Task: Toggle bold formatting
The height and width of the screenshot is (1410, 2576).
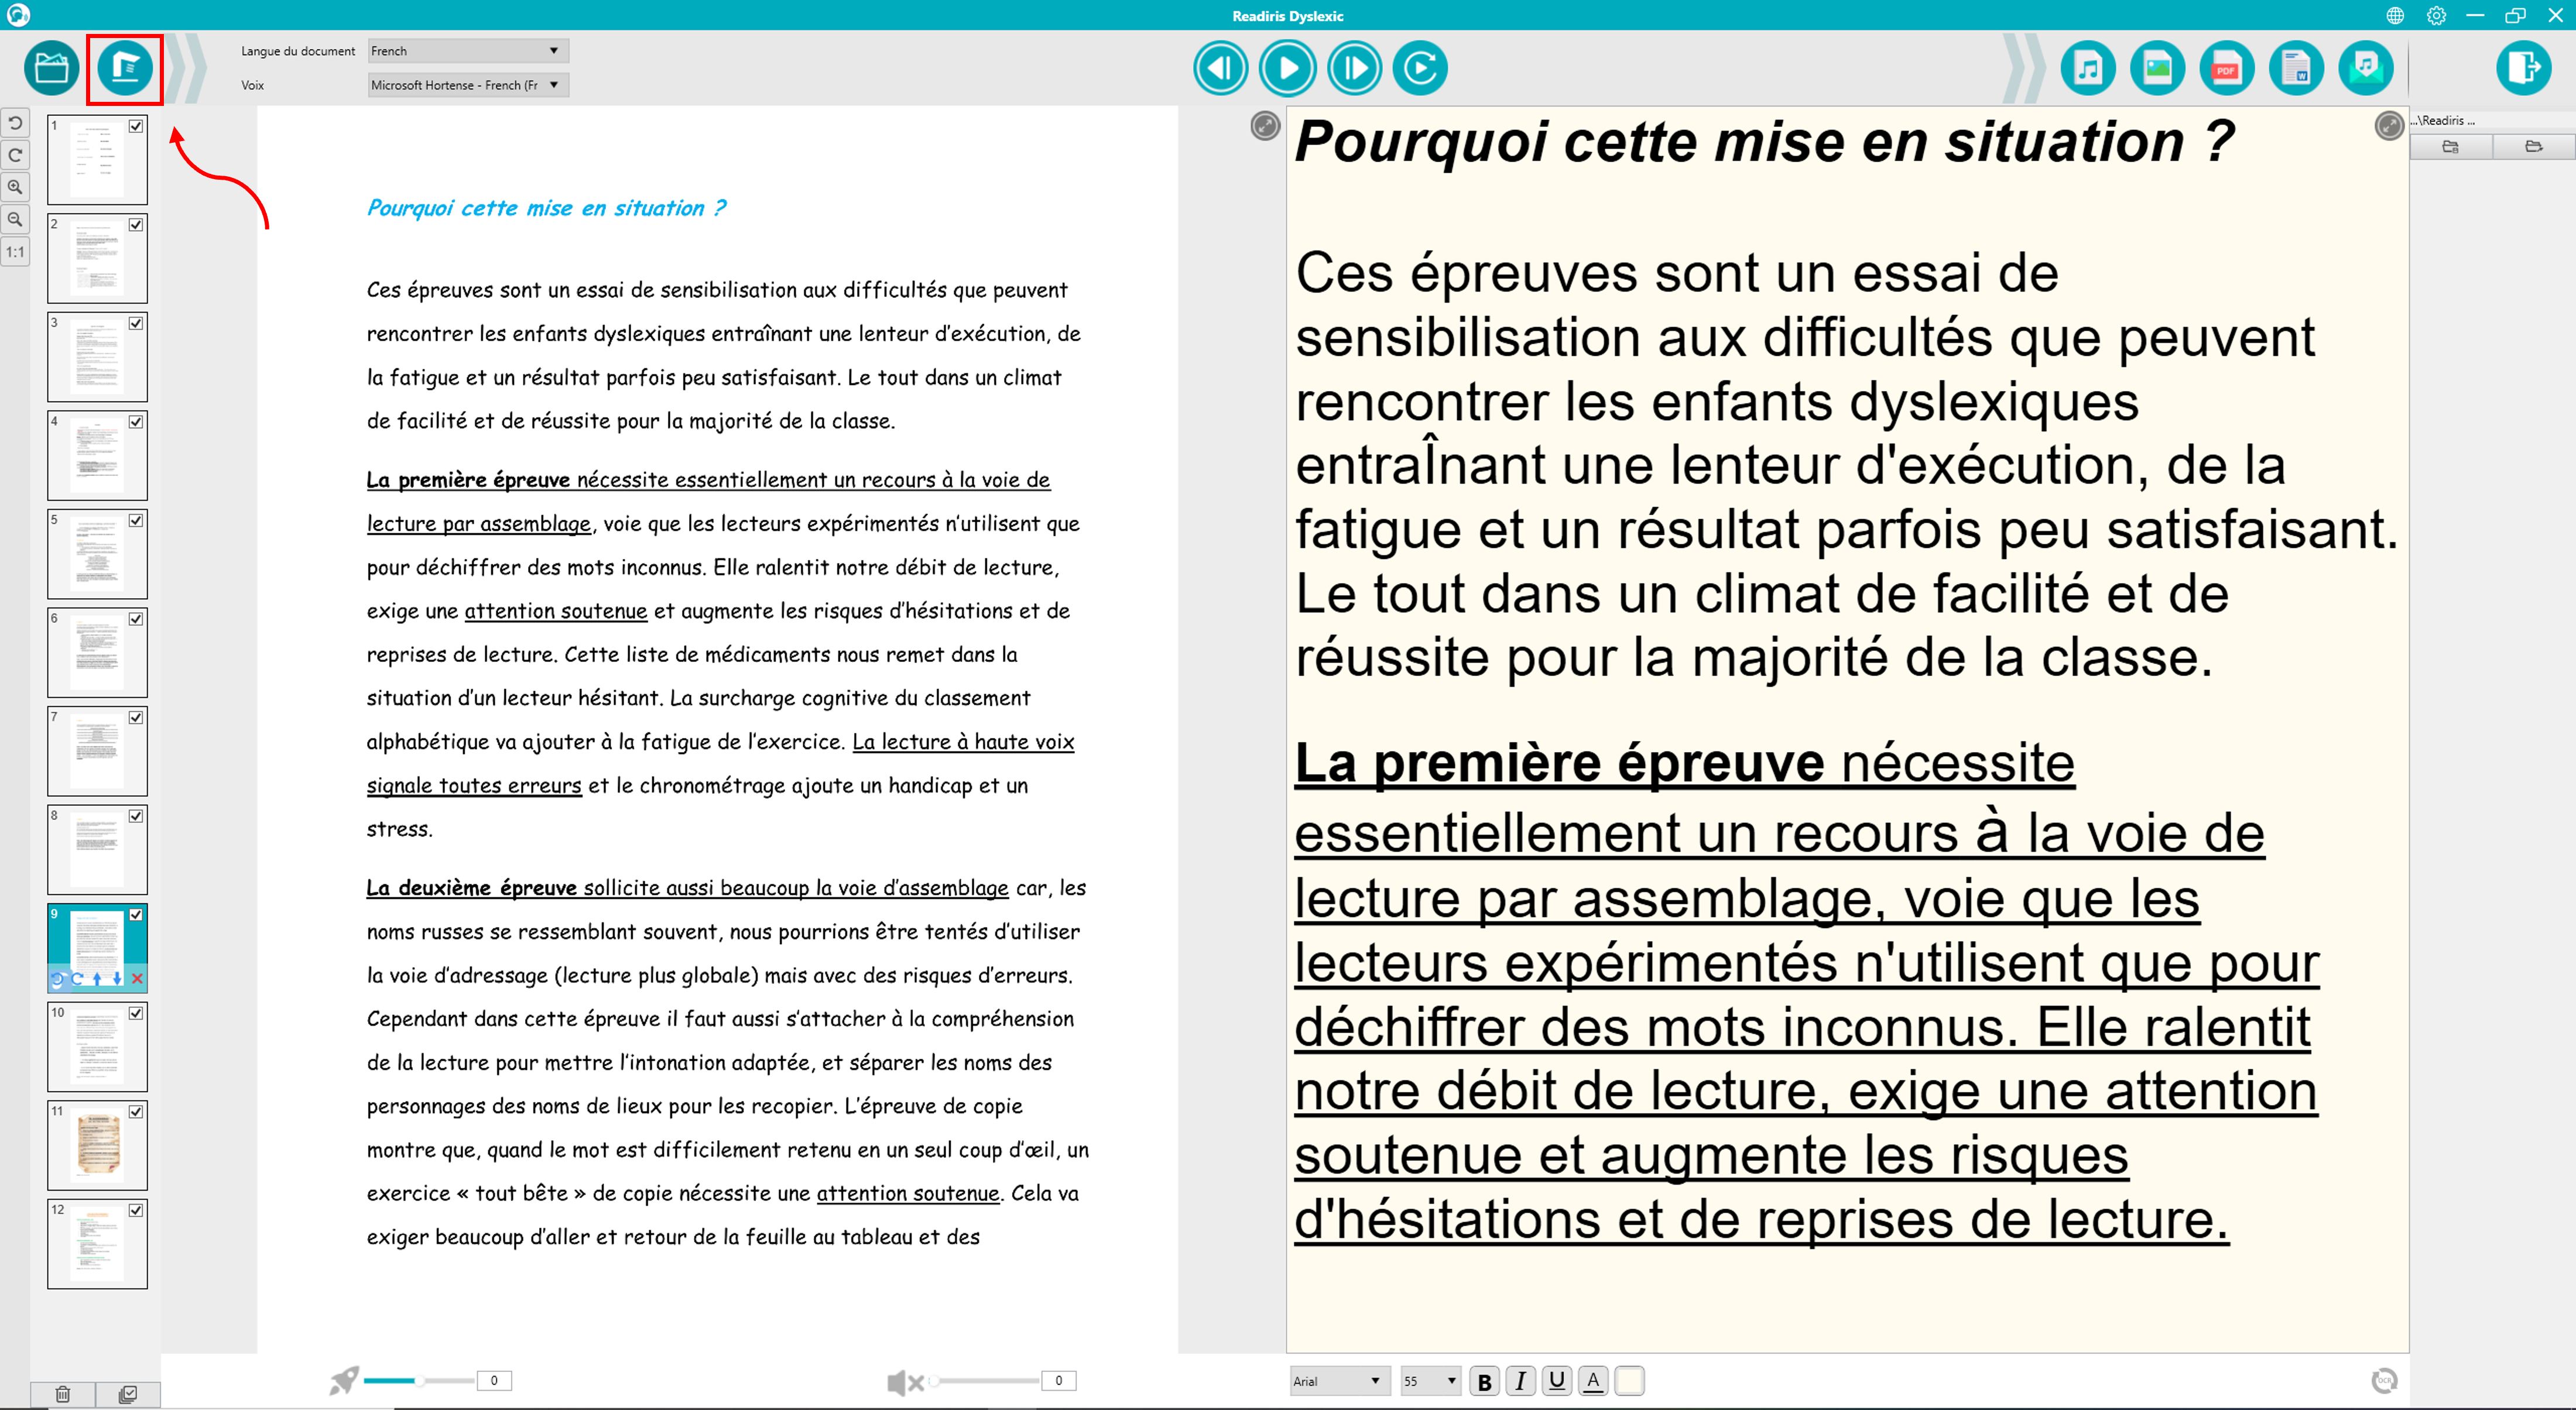Action: coord(1484,1381)
